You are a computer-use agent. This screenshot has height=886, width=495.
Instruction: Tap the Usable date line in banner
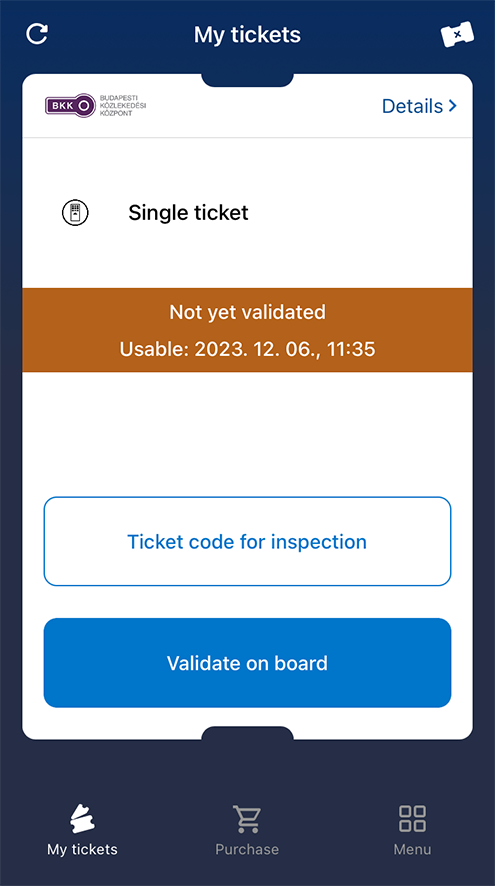[248, 349]
